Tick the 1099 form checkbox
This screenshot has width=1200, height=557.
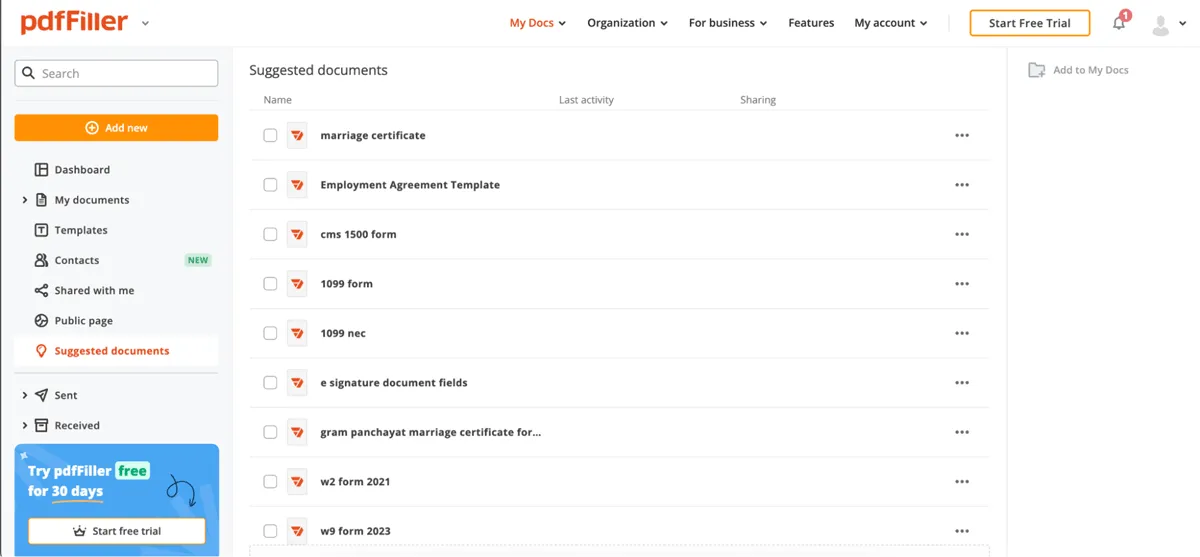(270, 284)
